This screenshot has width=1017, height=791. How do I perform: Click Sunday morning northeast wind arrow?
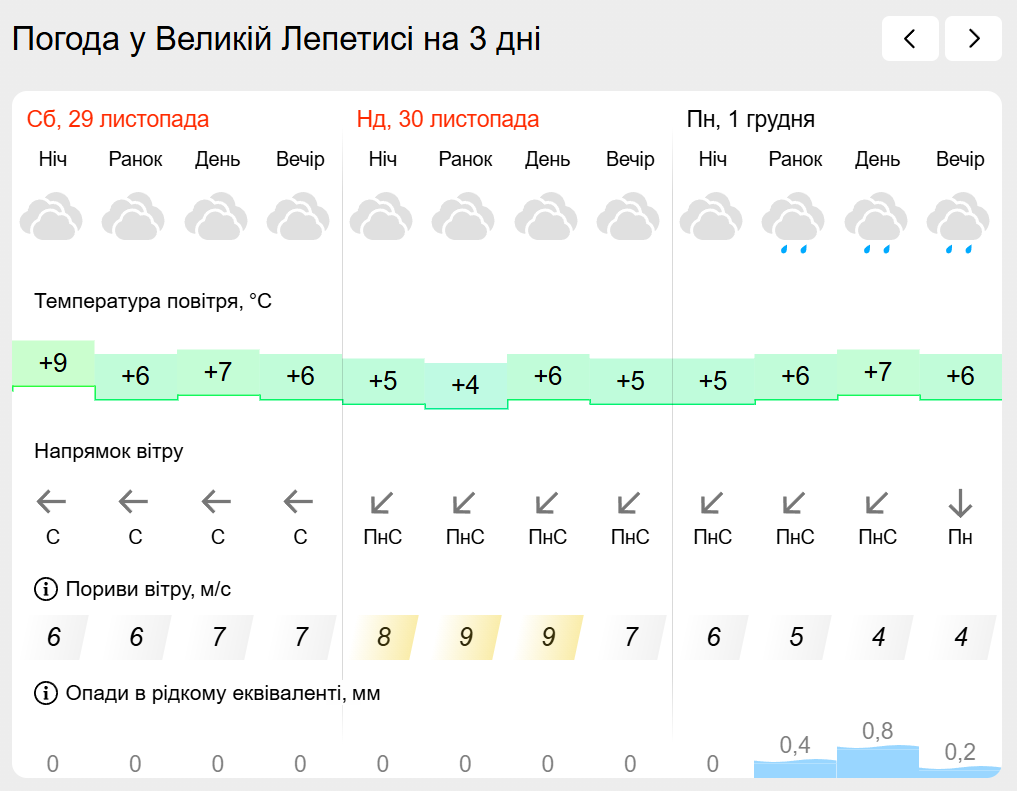tap(465, 502)
